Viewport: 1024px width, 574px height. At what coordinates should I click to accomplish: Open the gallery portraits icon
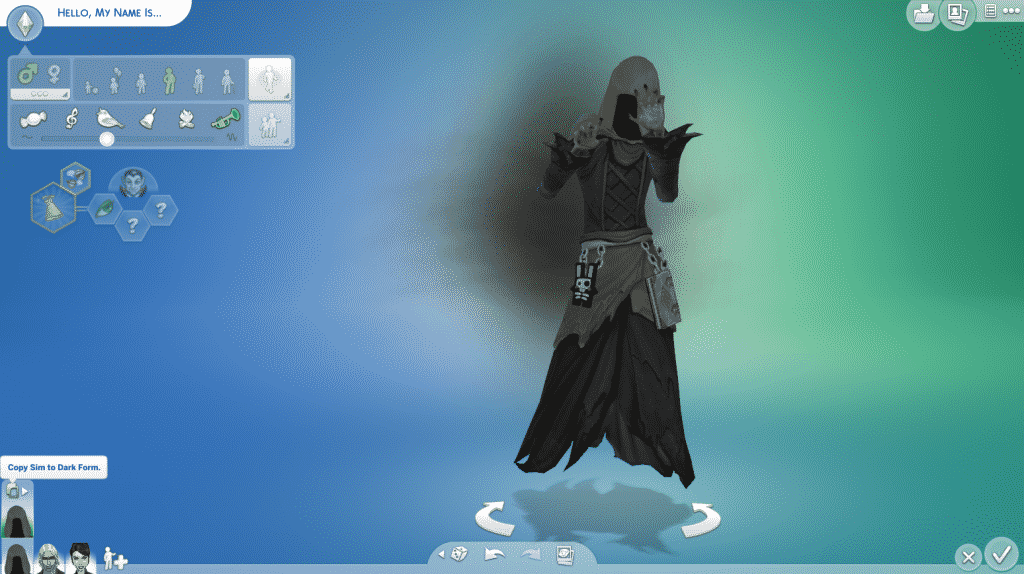click(x=957, y=14)
